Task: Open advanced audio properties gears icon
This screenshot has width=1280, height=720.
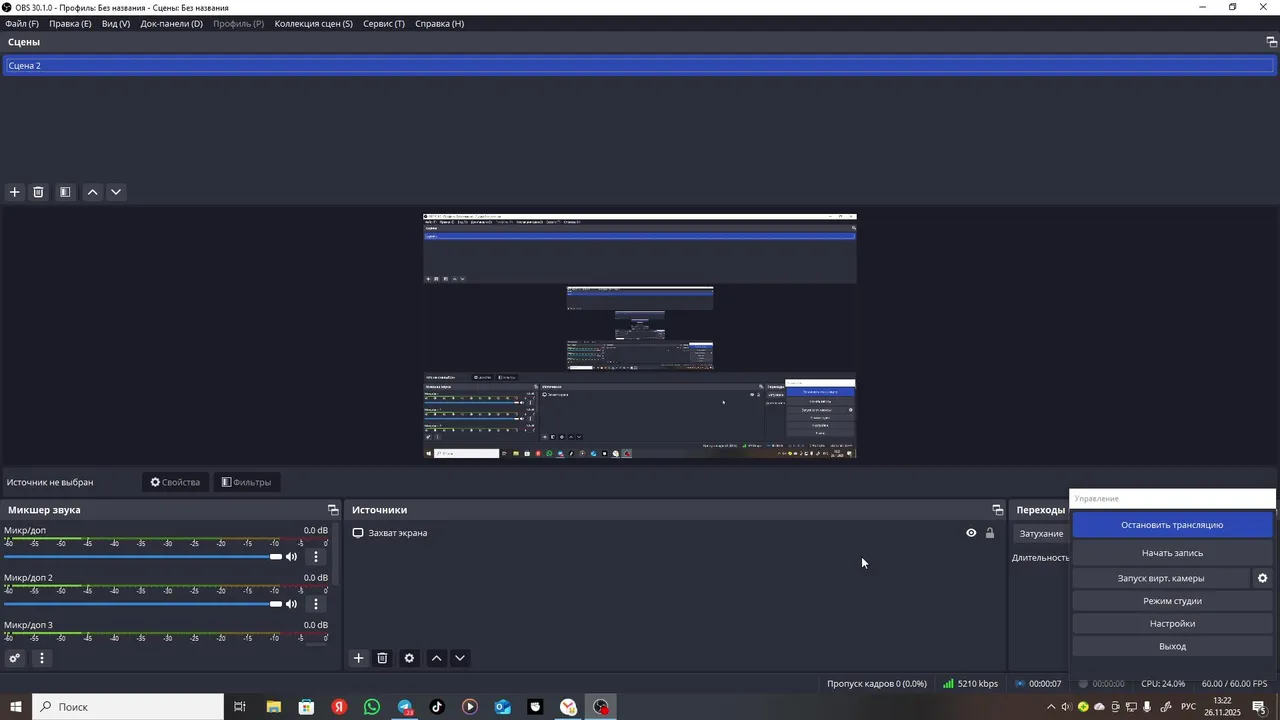Action: coord(14,658)
